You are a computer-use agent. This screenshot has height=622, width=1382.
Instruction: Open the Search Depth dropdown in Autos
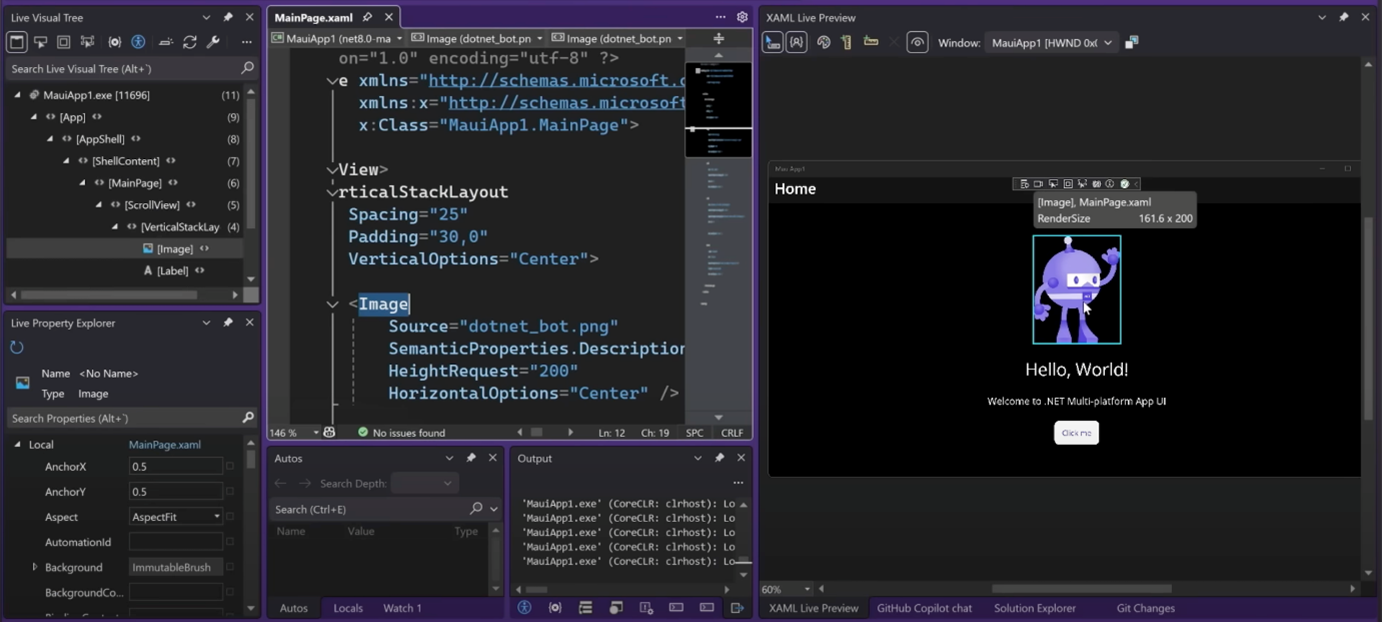tap(424, 483)
